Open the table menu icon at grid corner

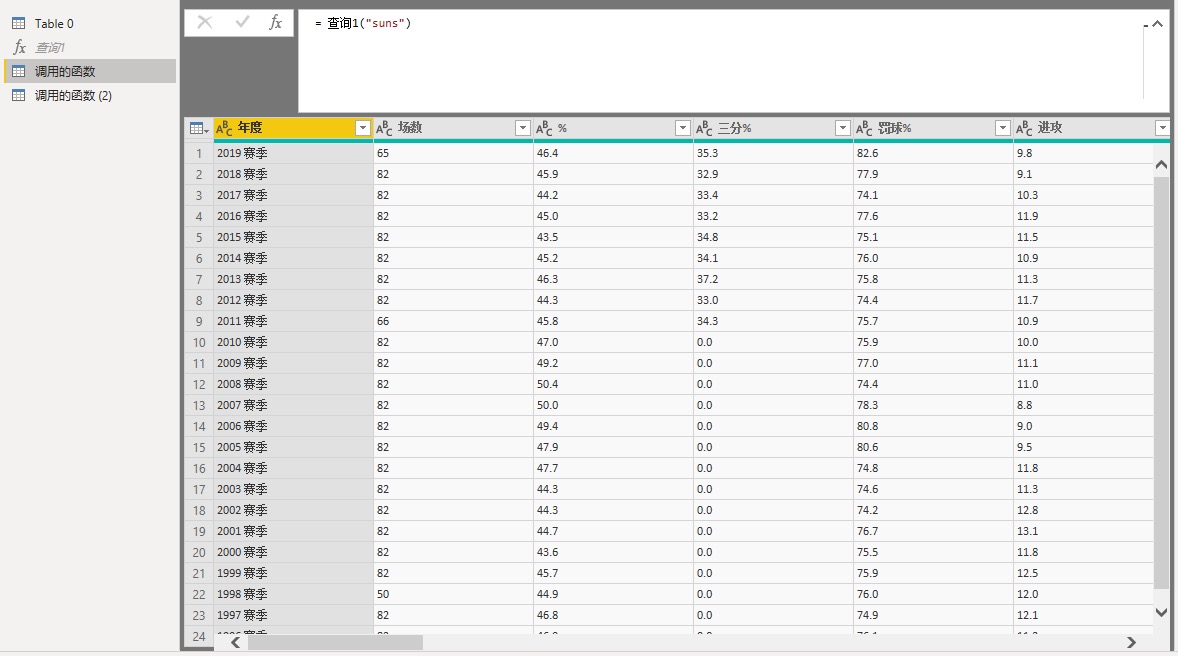pos(199,128)
